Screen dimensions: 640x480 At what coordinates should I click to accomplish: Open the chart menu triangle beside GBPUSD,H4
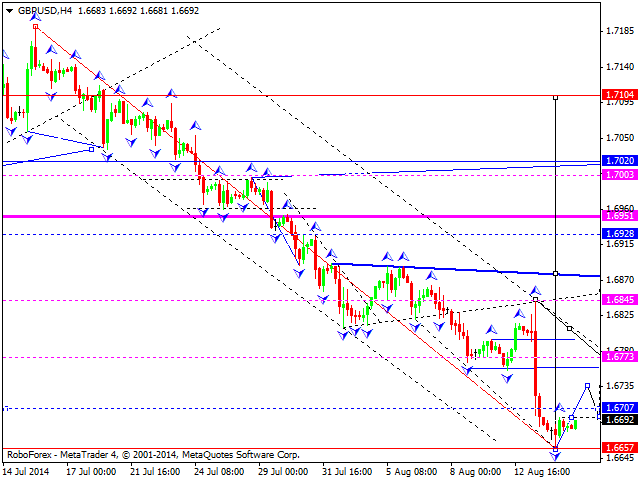[x=10, y=11]
